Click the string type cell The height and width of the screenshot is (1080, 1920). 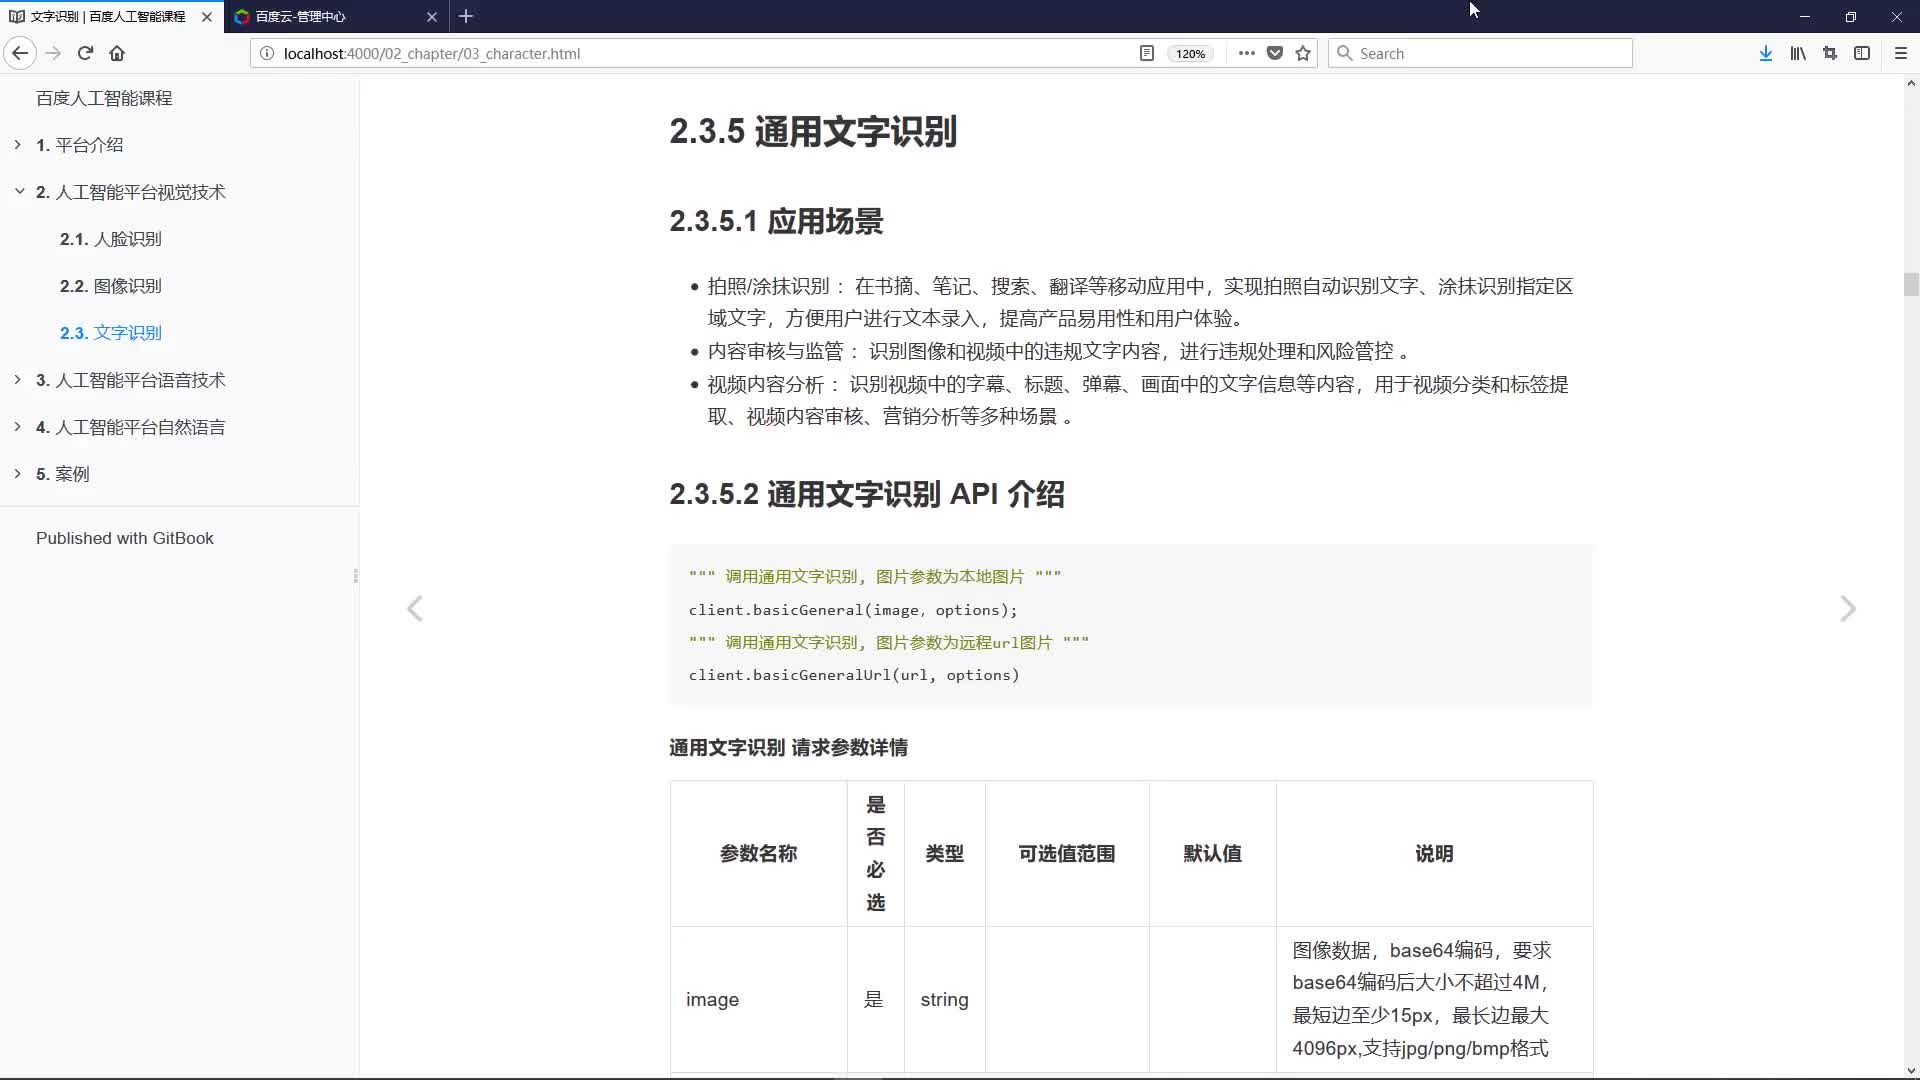[x=944, y=1000]
